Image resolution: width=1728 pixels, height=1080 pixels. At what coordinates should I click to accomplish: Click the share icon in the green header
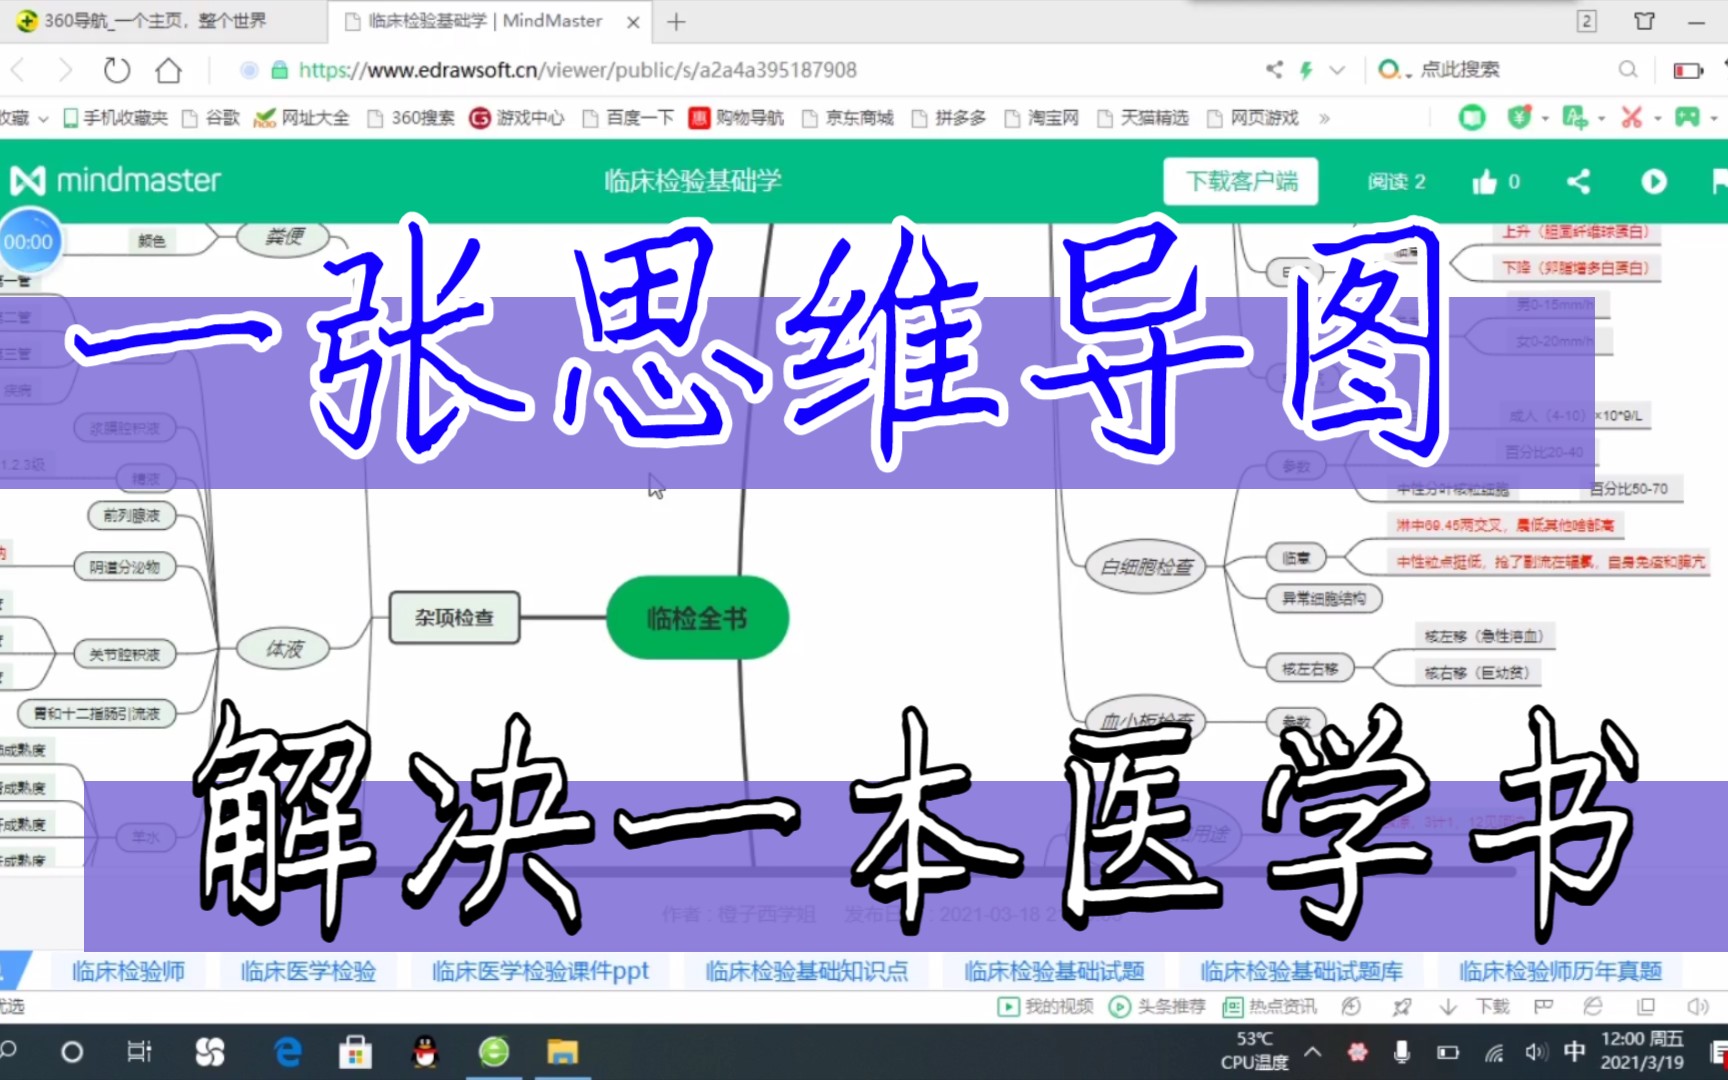(1578, 181)
